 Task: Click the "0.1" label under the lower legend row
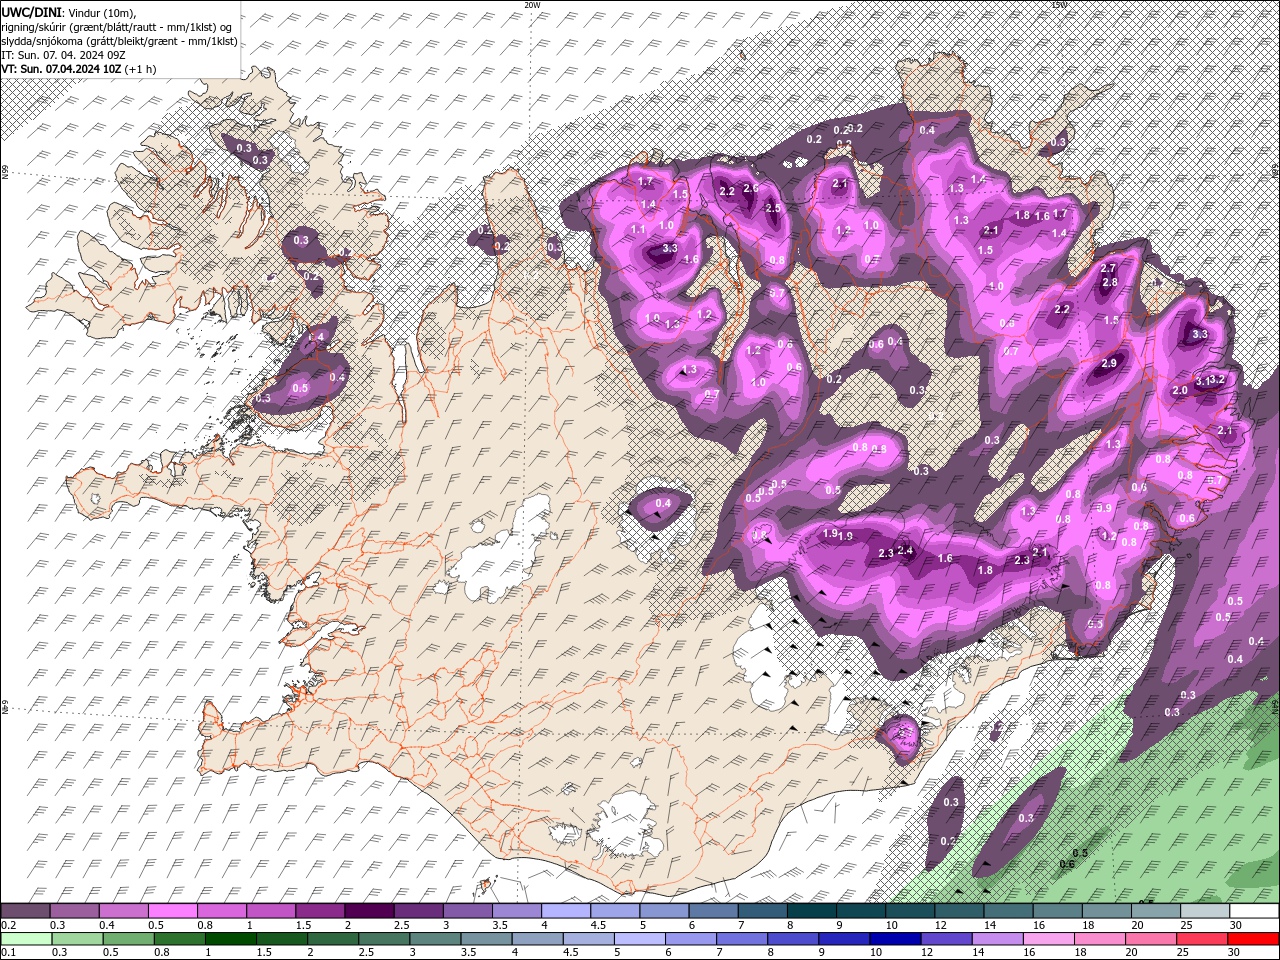click(8, 953)
